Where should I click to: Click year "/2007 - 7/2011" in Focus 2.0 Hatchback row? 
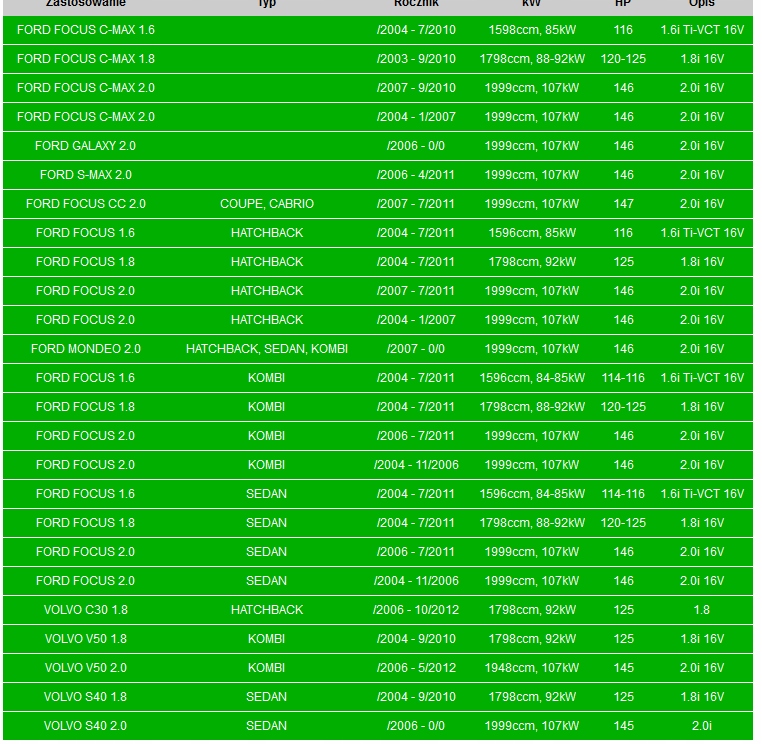click(x=416, y=291)
